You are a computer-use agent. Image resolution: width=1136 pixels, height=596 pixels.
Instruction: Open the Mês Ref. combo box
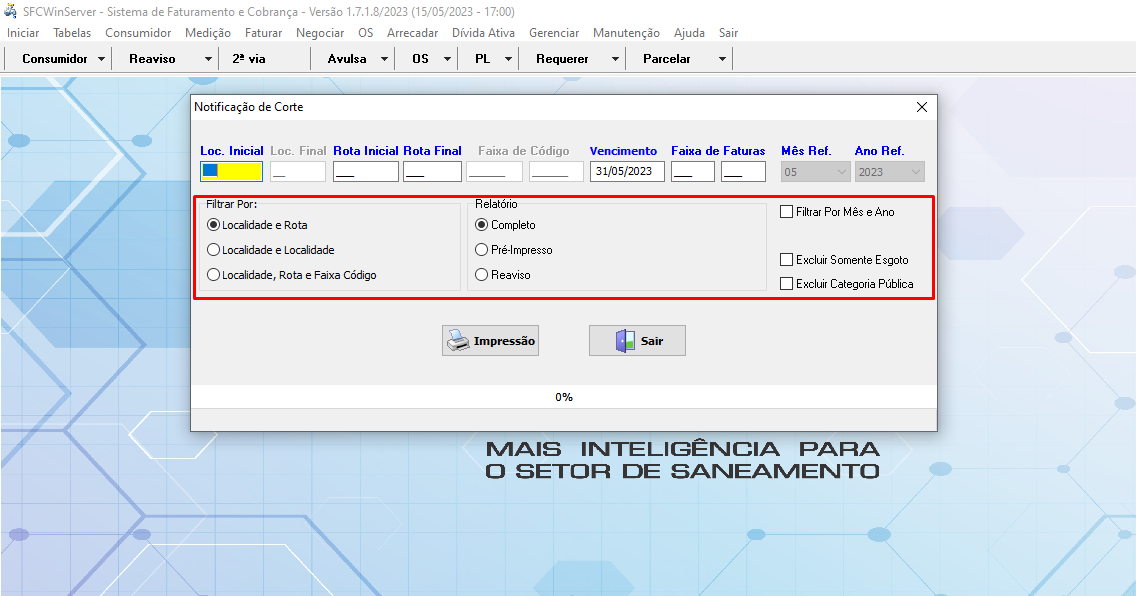pos(815,172)
